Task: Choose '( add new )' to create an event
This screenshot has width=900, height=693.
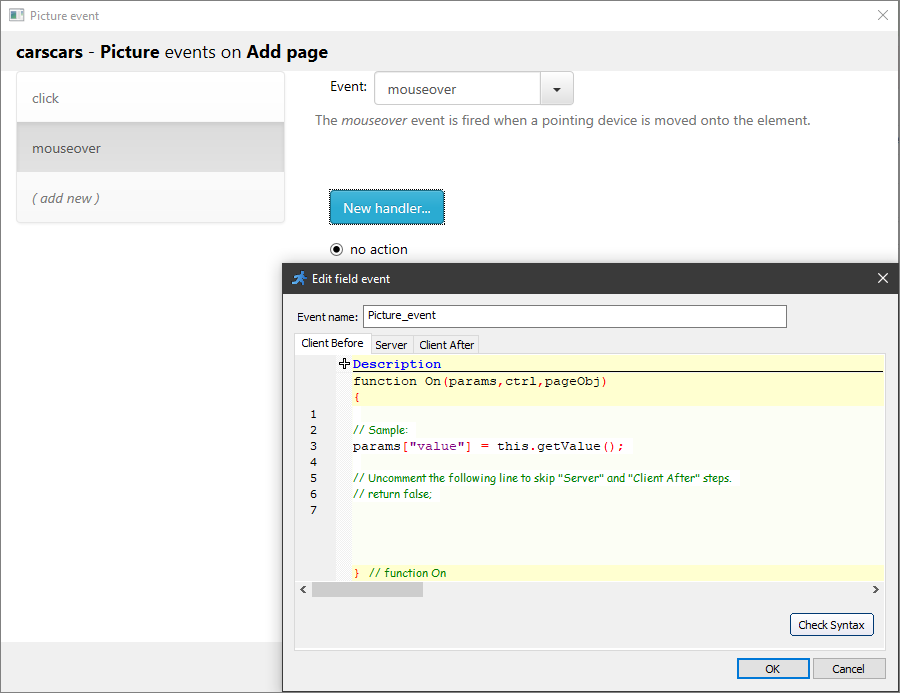Action: (x=65, y=198)
